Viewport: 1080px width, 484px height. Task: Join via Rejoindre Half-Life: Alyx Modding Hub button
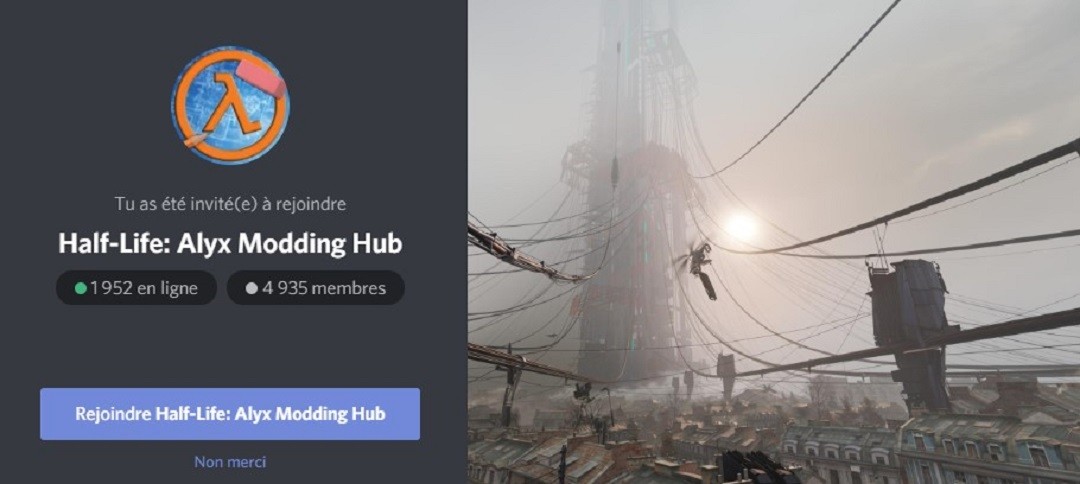point(230,414)
